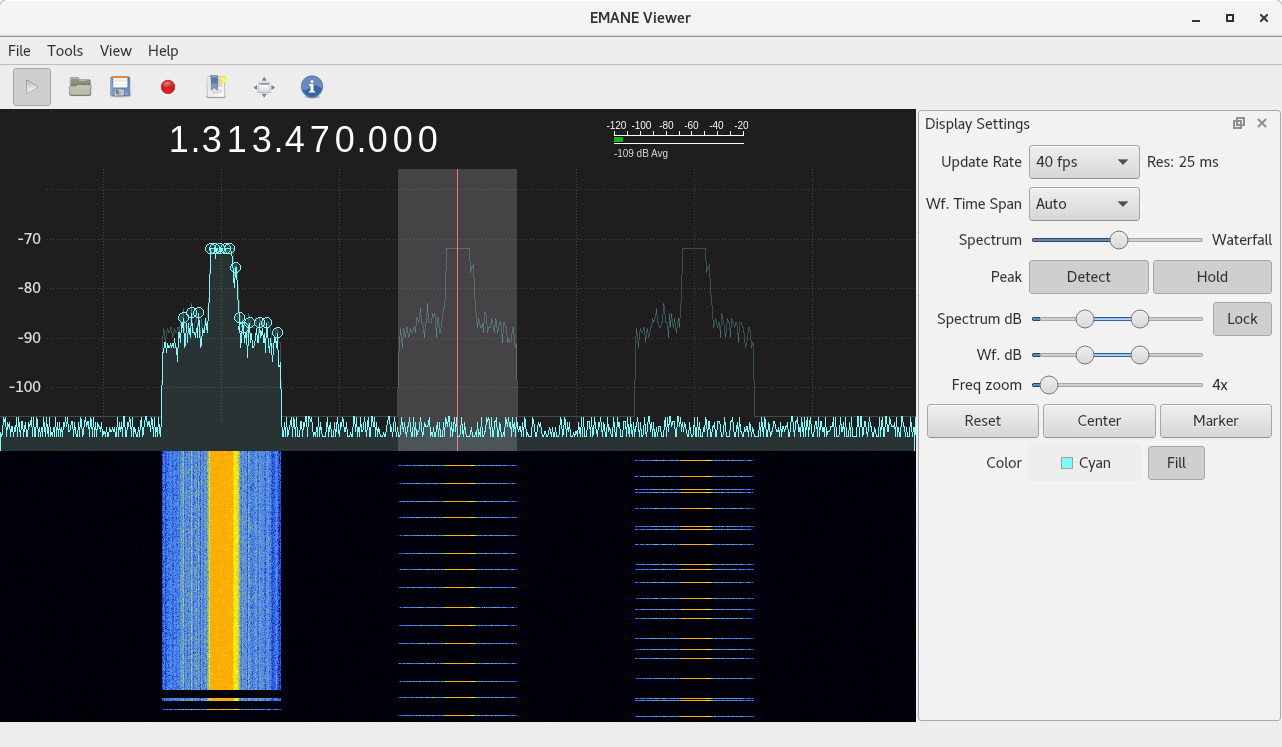Maximize the EMANE Viewer window
This screenshot has width=1282, height=747.
(1230, 18)
